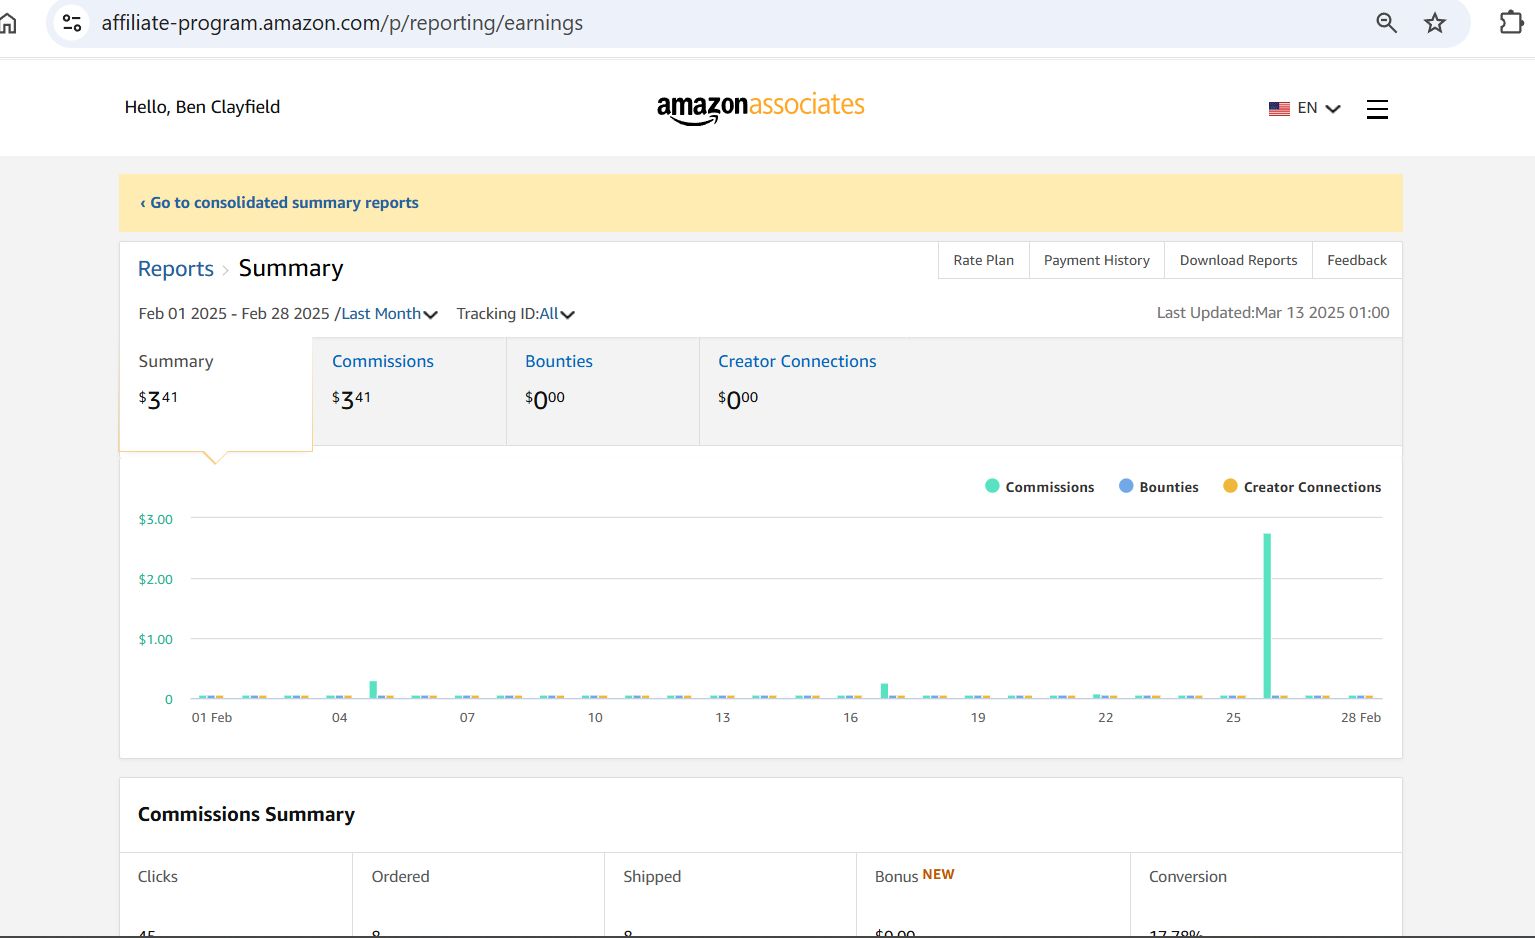1535x938 pixels.
Task: Click the Hello, Ben Clayfield greeting
Action: click(202, 107)
